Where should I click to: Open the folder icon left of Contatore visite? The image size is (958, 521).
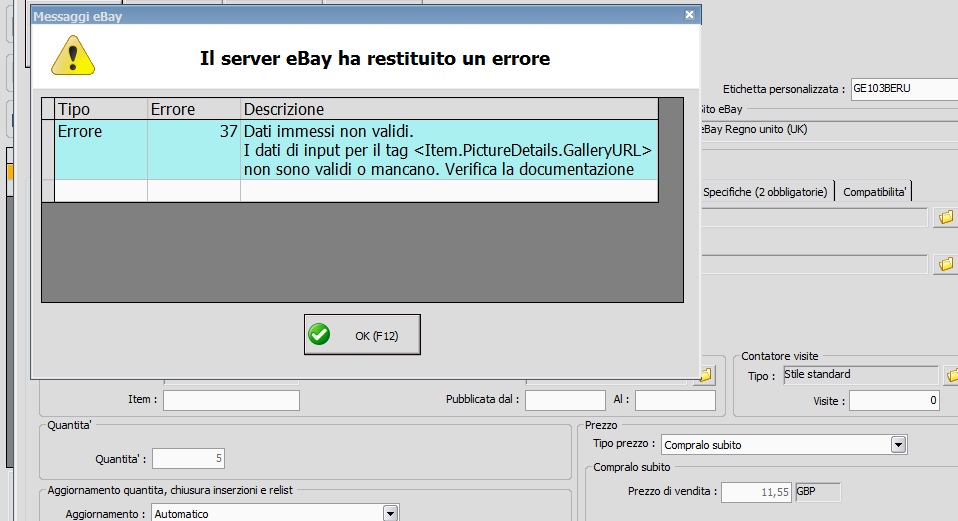click(706, 375)
